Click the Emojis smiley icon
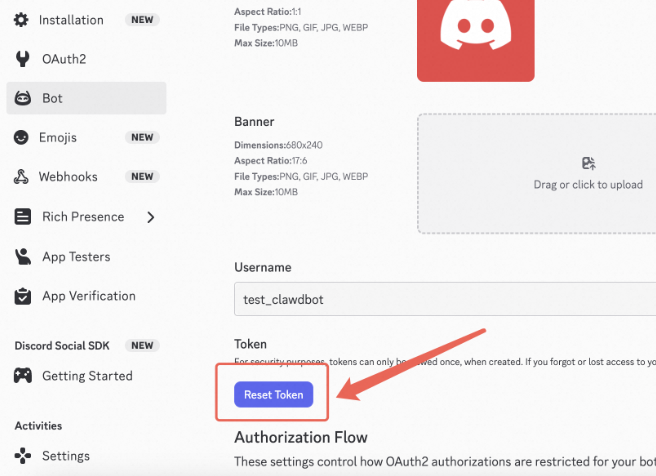The image size is (656, 476). (x=21, y=137)
